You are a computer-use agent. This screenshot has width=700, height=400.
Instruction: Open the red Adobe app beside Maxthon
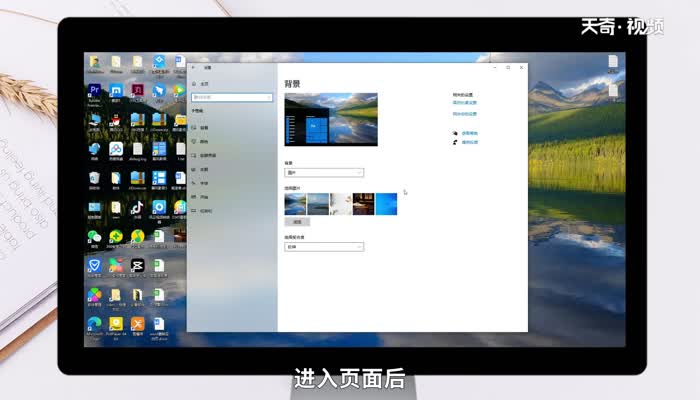[x=138, y=91]
